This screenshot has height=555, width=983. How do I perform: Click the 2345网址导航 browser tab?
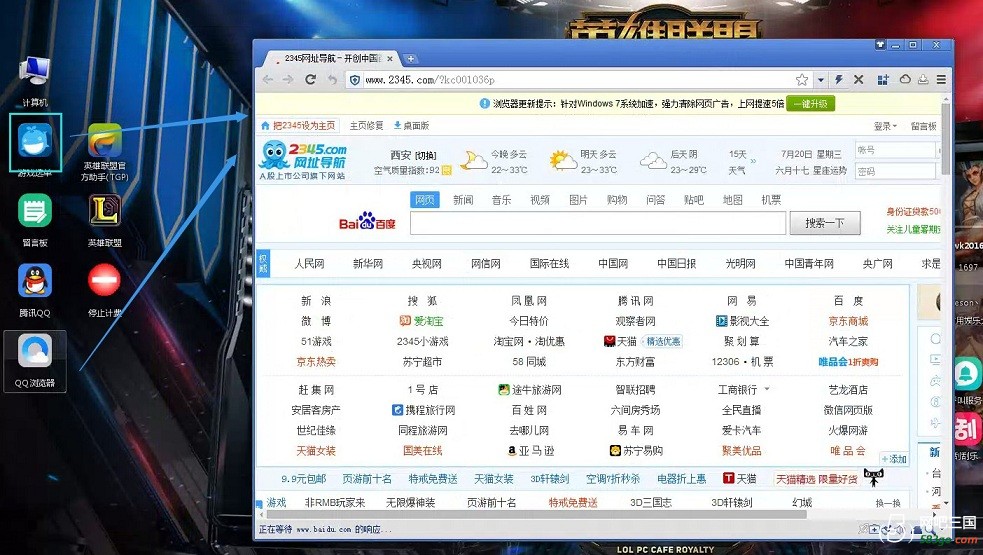(330, 58)
